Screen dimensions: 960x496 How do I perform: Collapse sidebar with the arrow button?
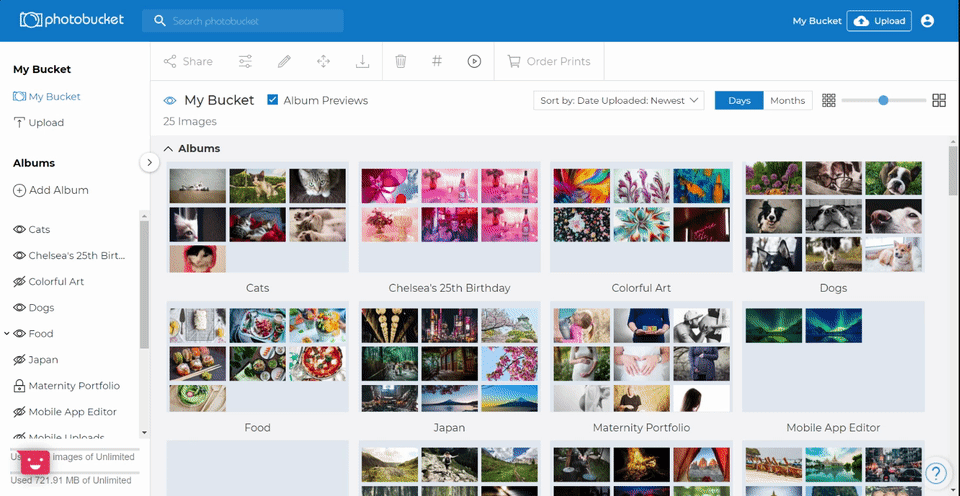click(149, 162)
